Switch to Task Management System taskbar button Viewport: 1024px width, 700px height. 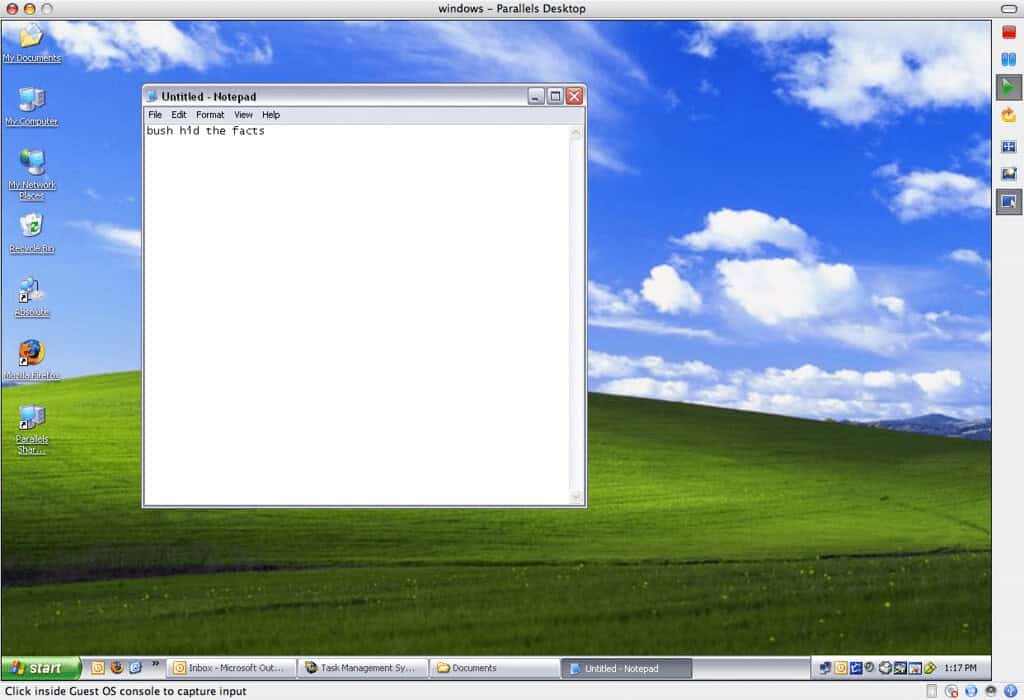[363, 668]
